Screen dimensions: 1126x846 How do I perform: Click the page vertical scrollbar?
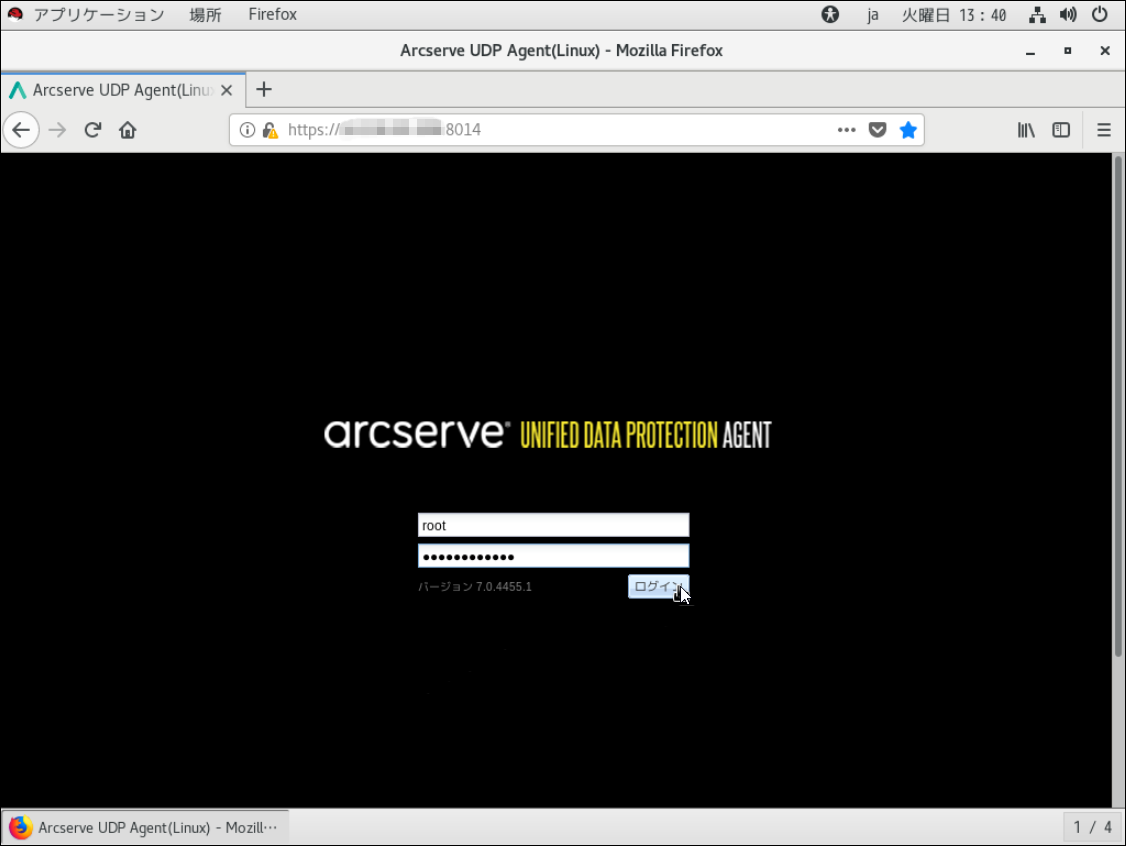point(1118,406)
